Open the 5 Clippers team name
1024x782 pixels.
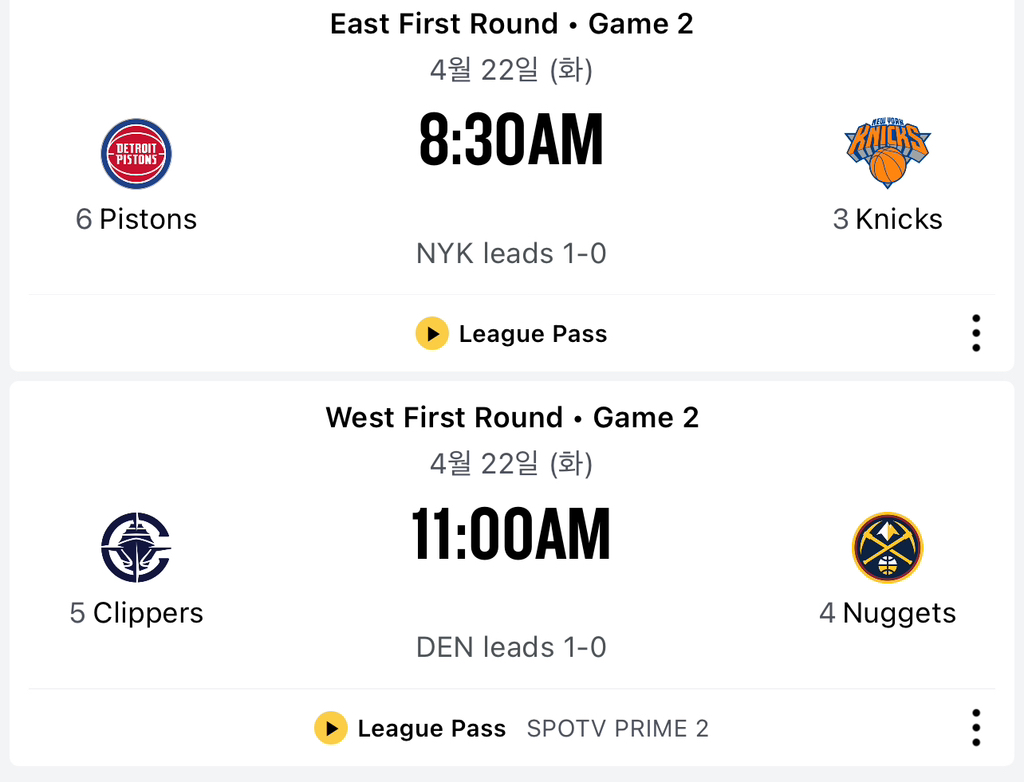[136, 613]
